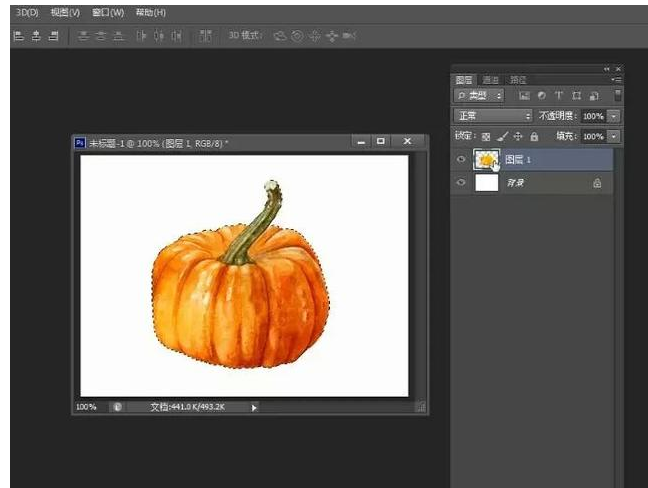Viewport: 648px width, 488px height.
Task: Click the pixel layer filter icon
Action: tap(523, 96)
